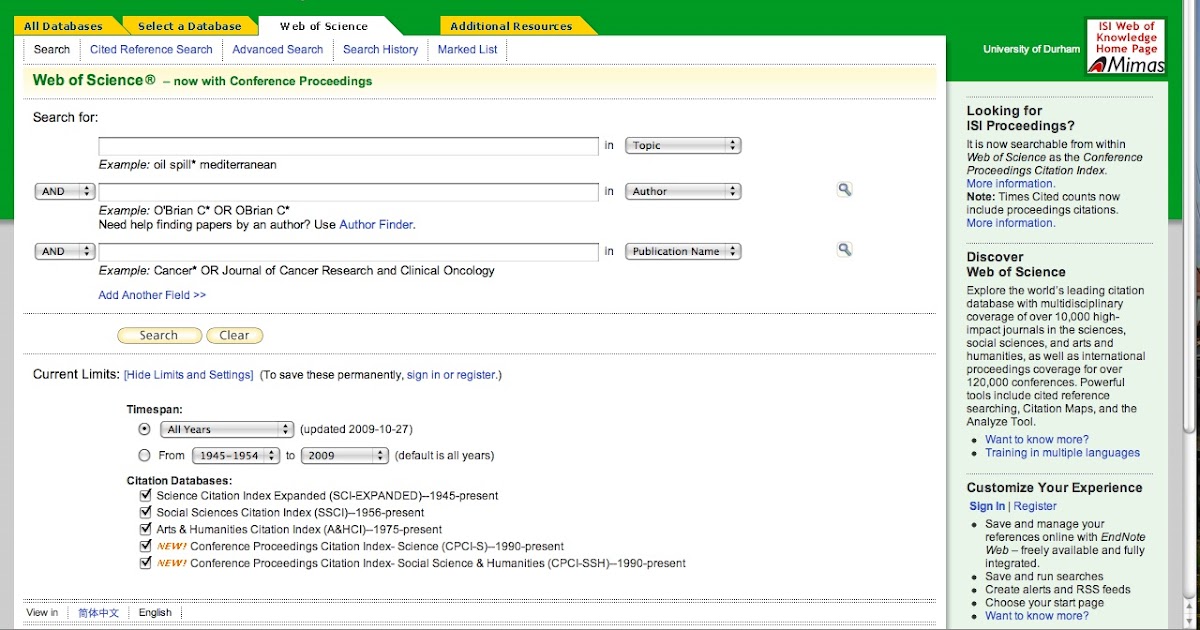Open the Publication Name field dropdown
This screenshot has height=630, width=1200.
tap(683, 252)
